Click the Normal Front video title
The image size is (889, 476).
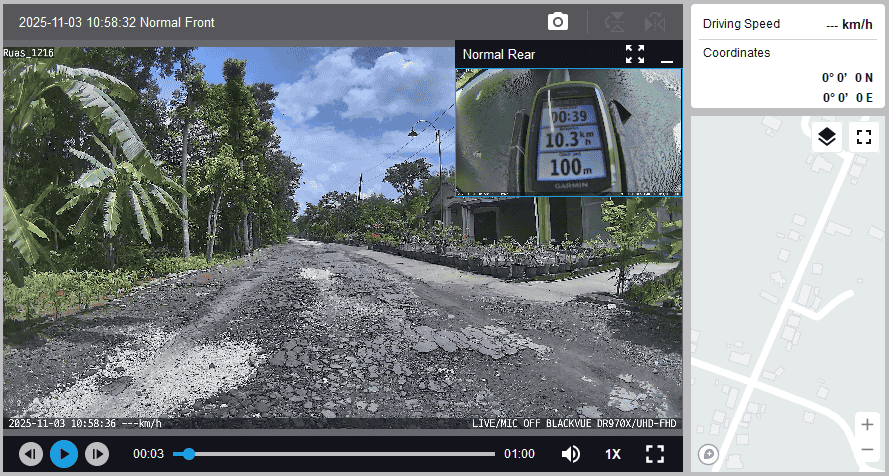[x=116, y=22]
